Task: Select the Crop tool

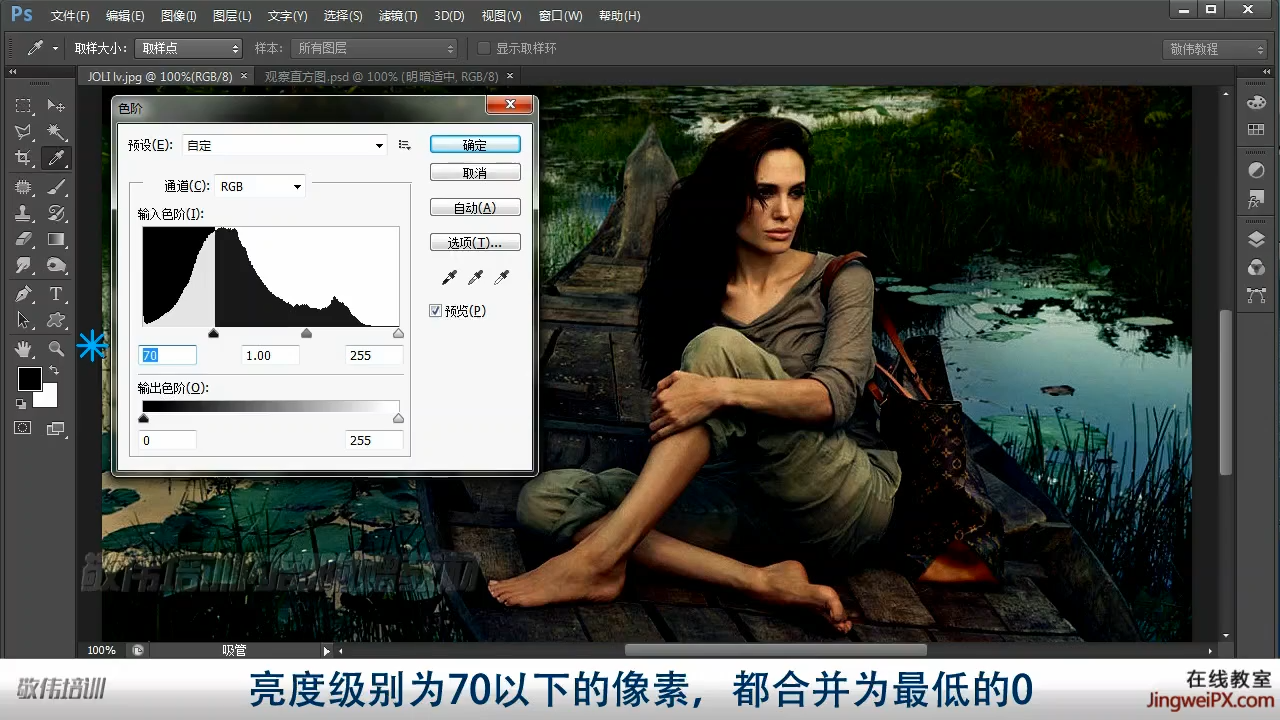Action: [x=23, y=158]
